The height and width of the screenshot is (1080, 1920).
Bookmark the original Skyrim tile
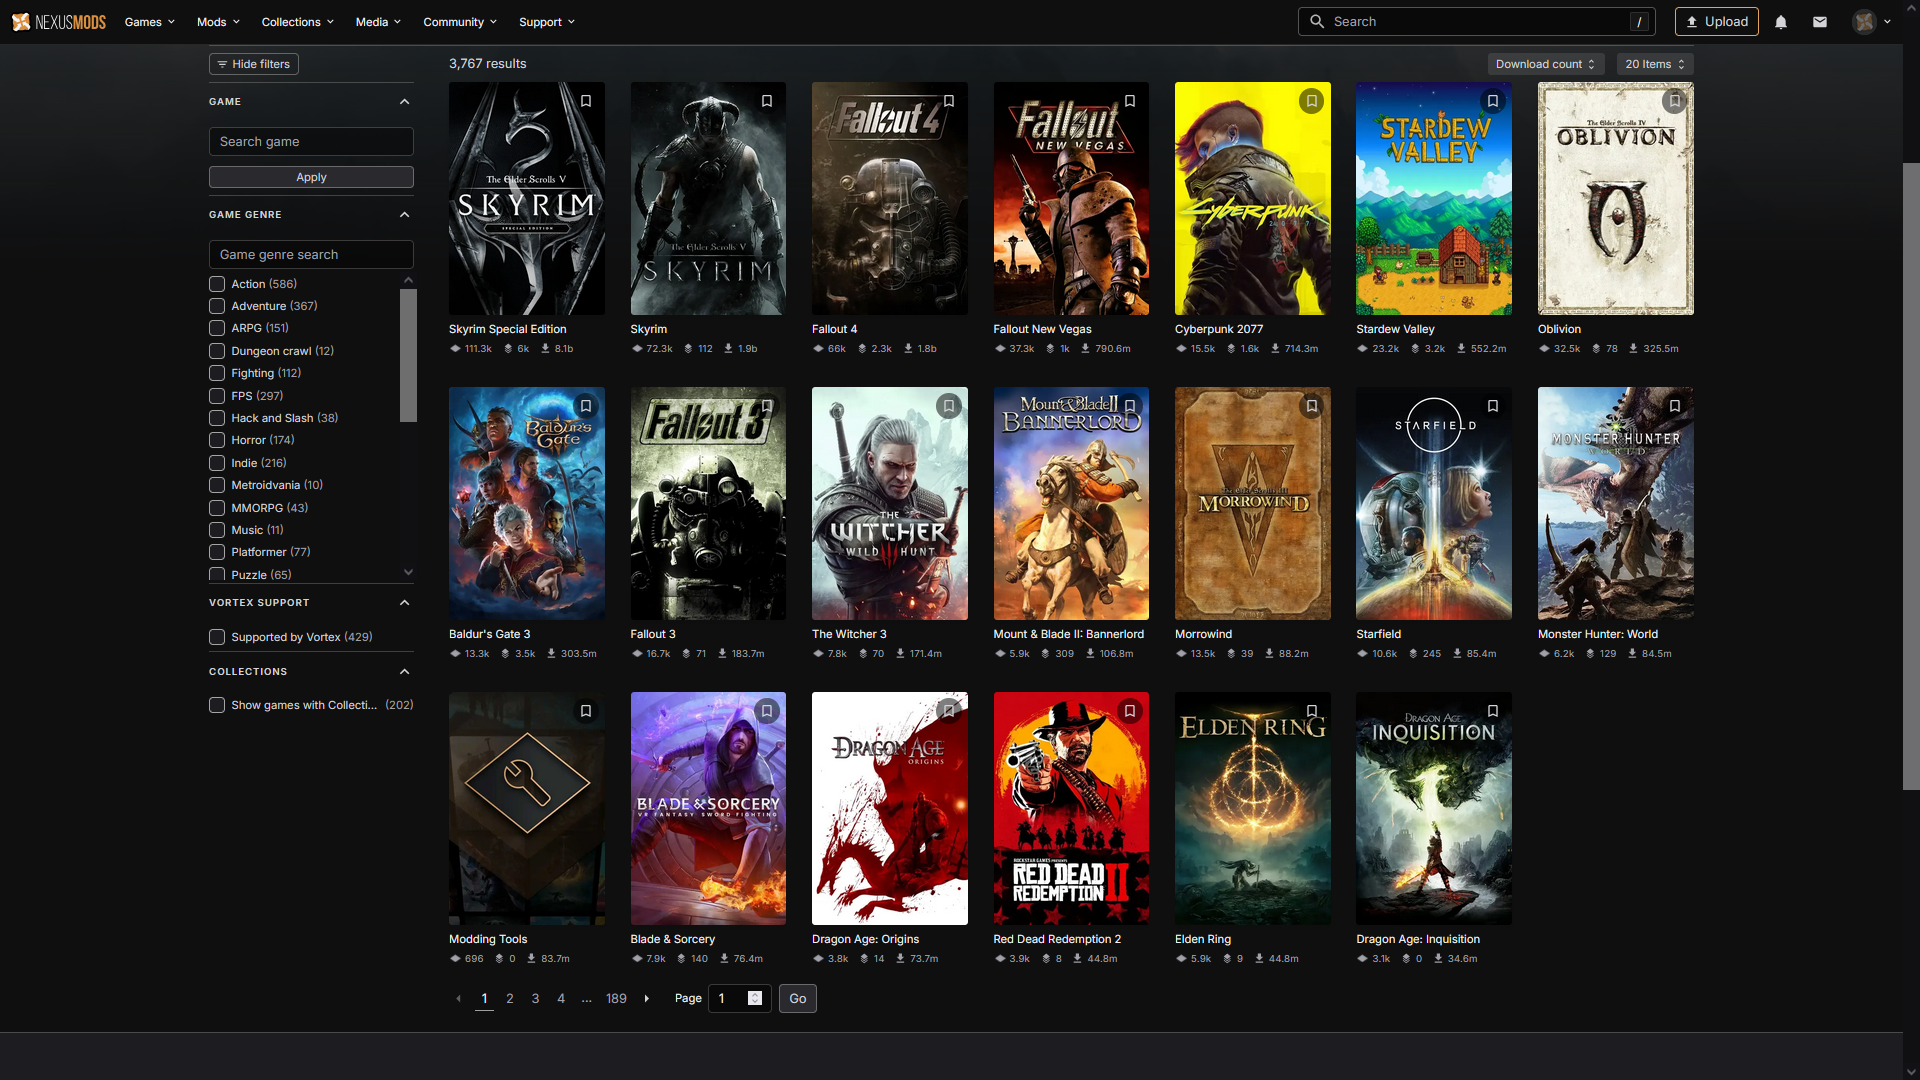tap(767, 101)
